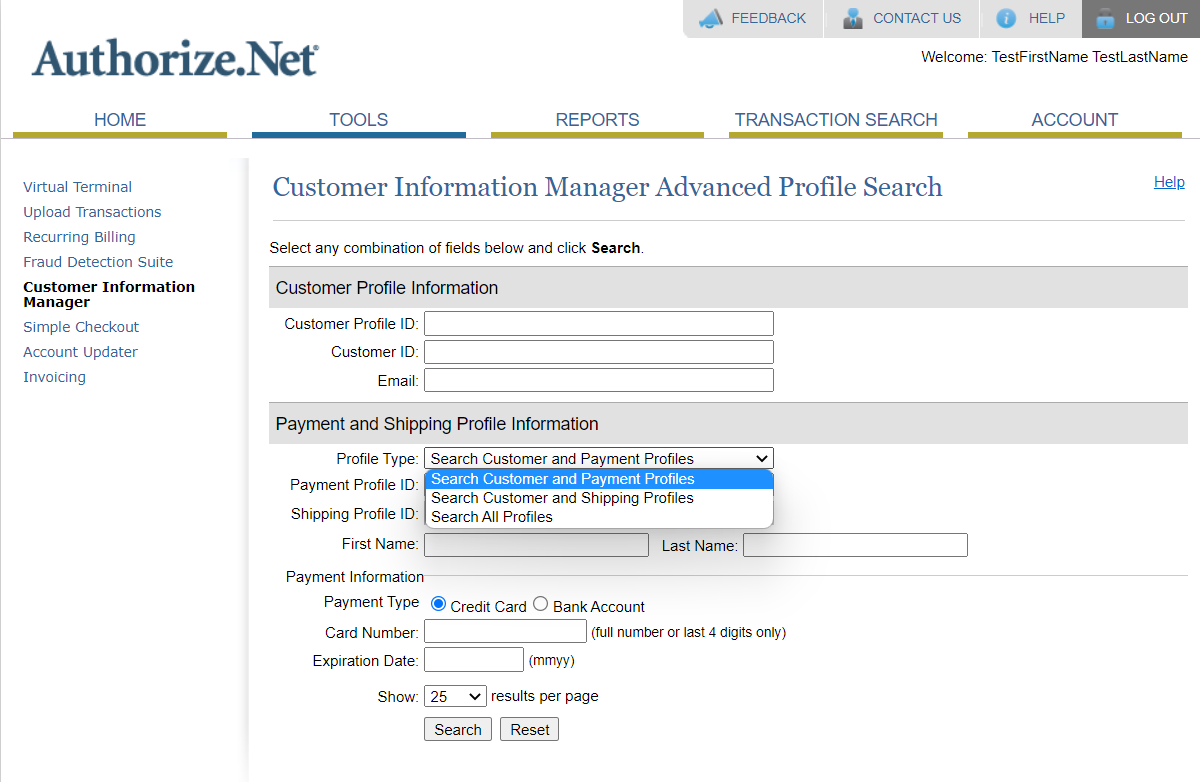Open the Help link beside page title

click(1169, 182)
